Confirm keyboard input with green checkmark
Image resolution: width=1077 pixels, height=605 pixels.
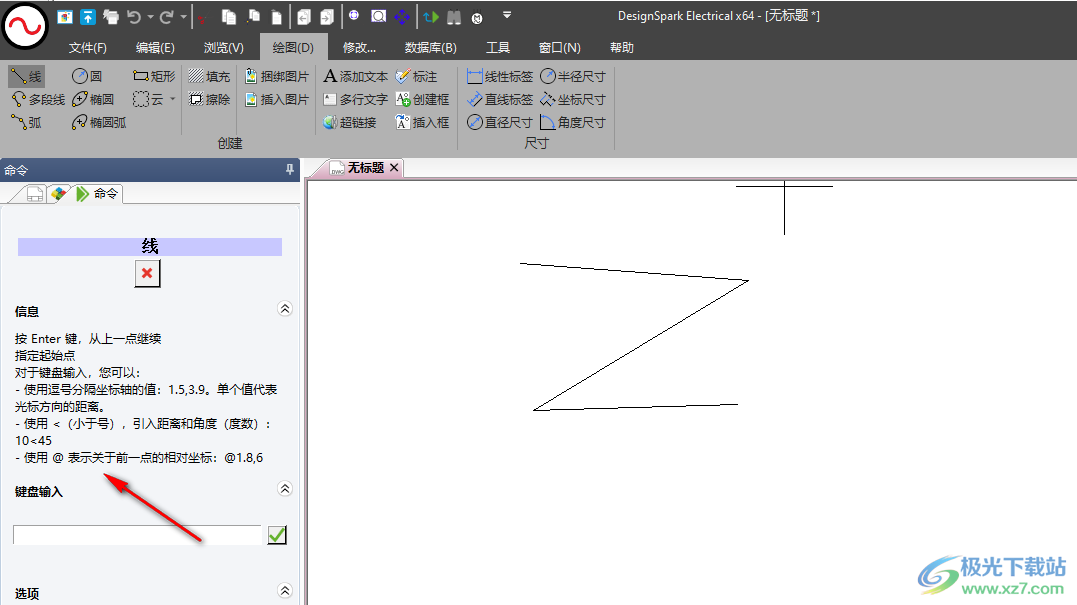pos(277,535)
